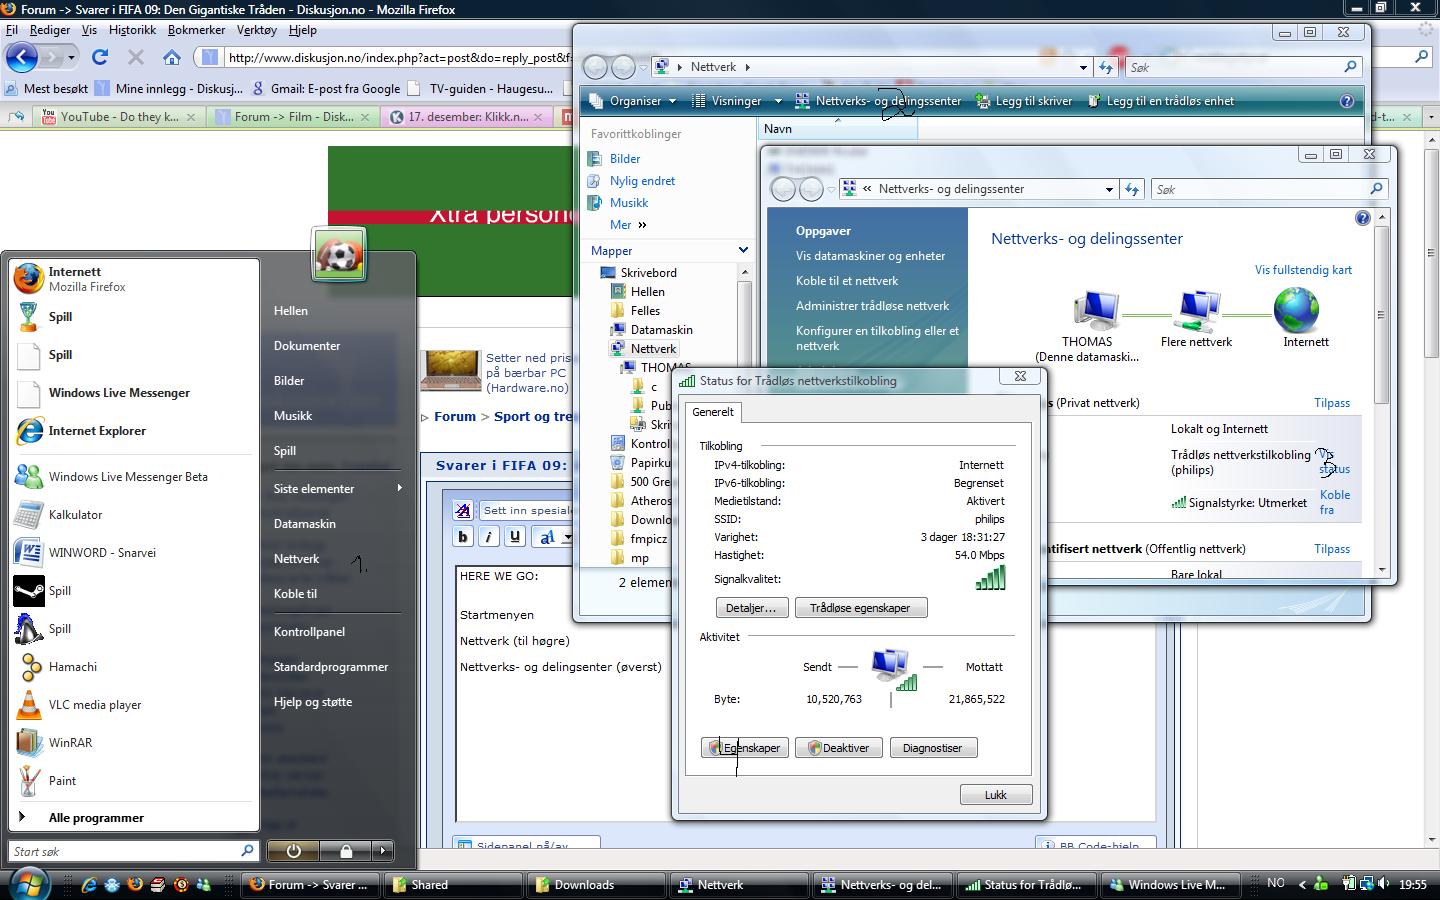Click soccer ball user picture in Start menu

339,254
